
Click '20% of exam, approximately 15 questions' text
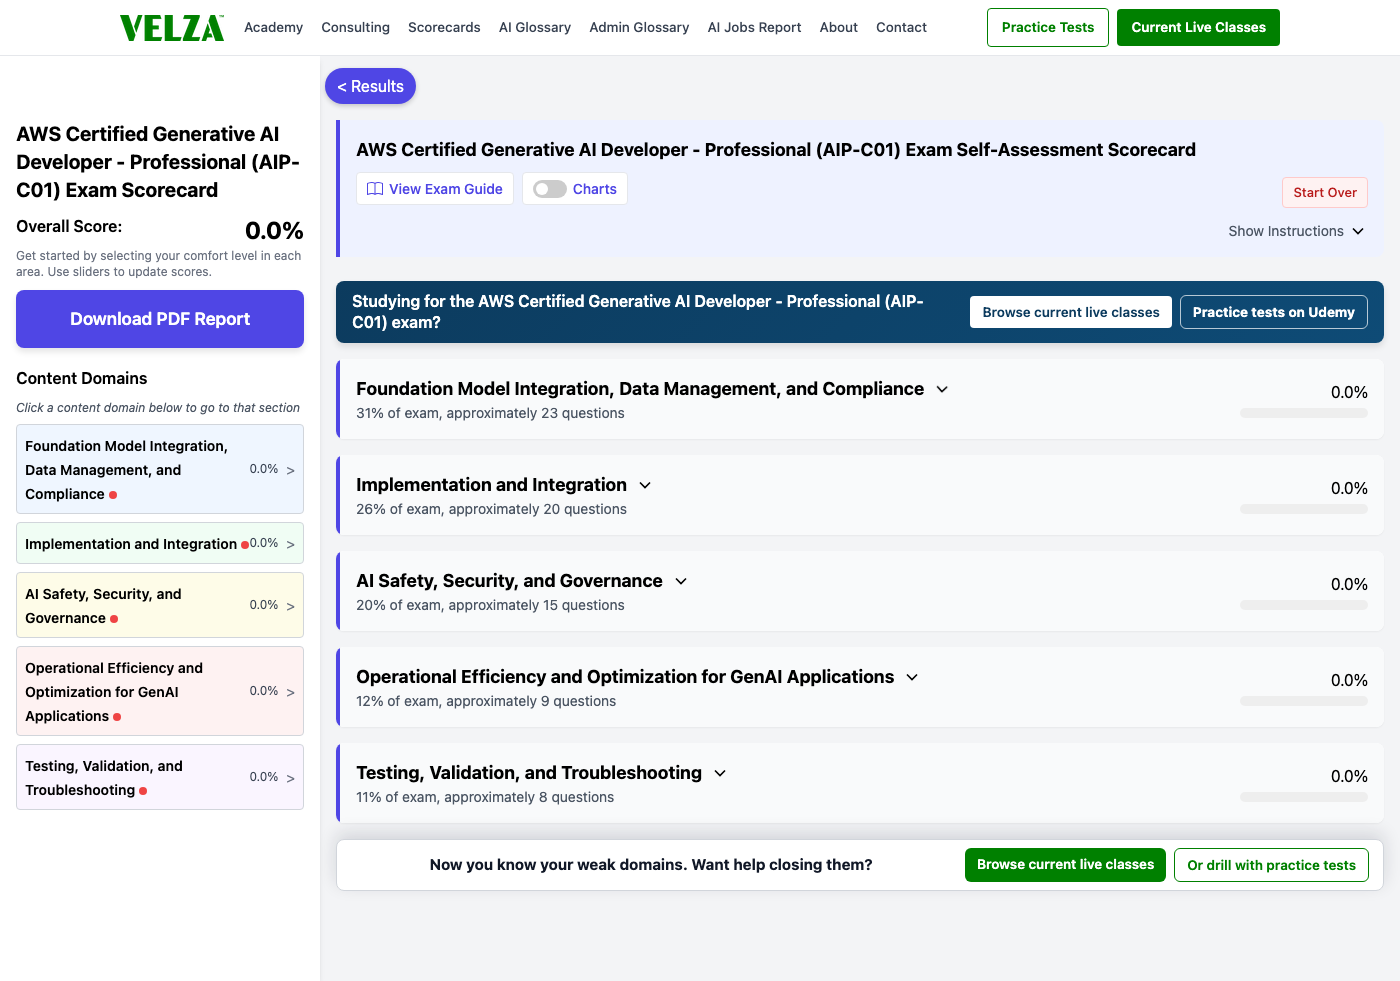pos(490,605)
